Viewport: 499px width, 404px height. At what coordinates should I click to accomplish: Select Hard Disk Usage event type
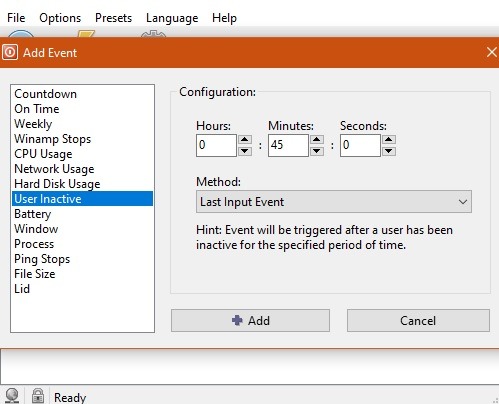(x=82, y=184)
